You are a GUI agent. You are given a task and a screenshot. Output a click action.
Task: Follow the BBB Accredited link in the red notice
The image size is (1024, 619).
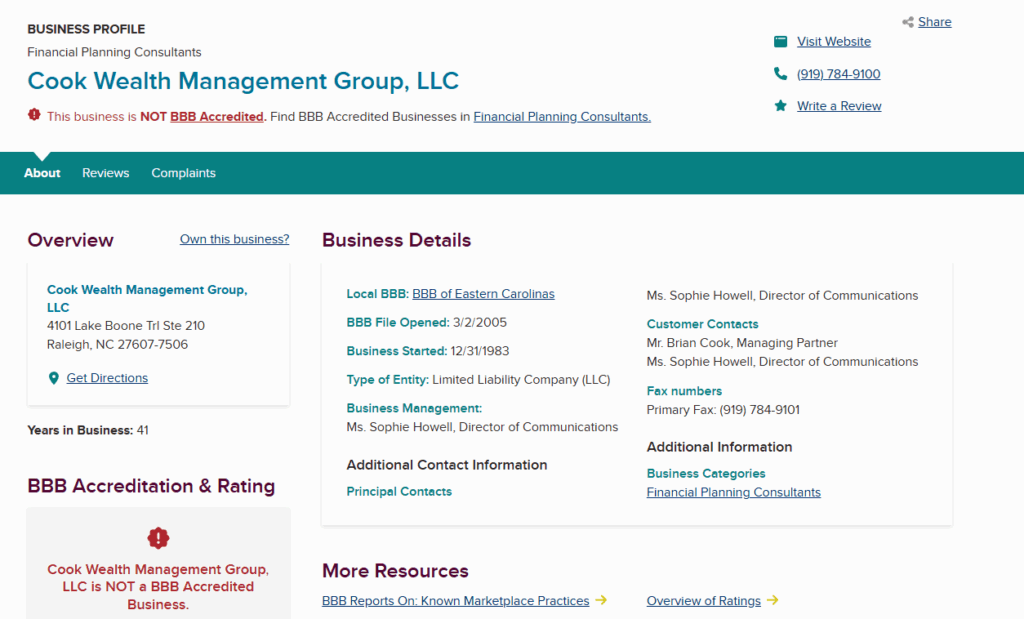pos(217,117)
